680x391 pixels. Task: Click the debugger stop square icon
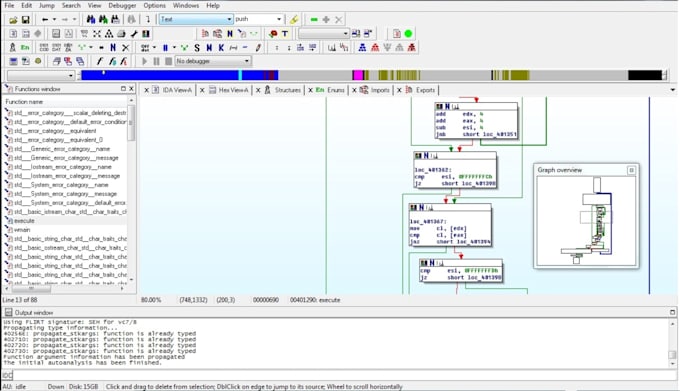[169, 61]
